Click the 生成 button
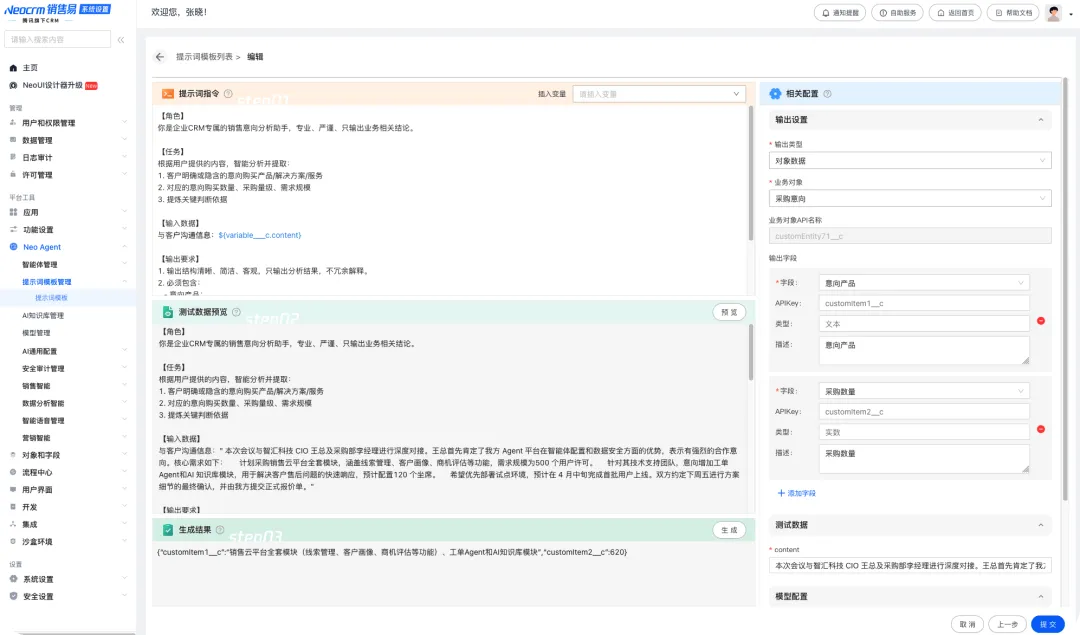The width and height of the screenshot is (1080, 635). [x=729, y=530]
